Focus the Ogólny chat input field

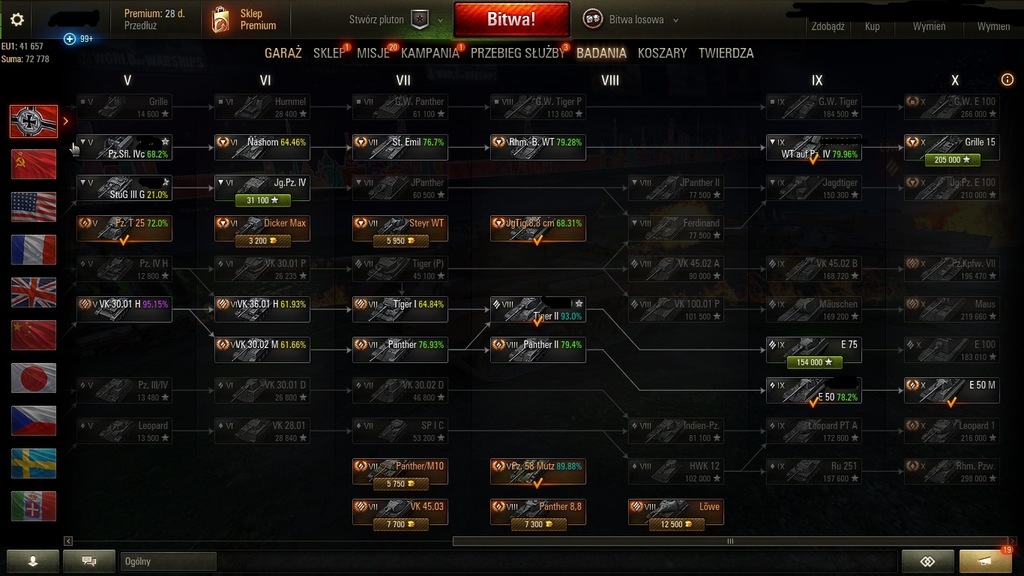tap(168, 562)
